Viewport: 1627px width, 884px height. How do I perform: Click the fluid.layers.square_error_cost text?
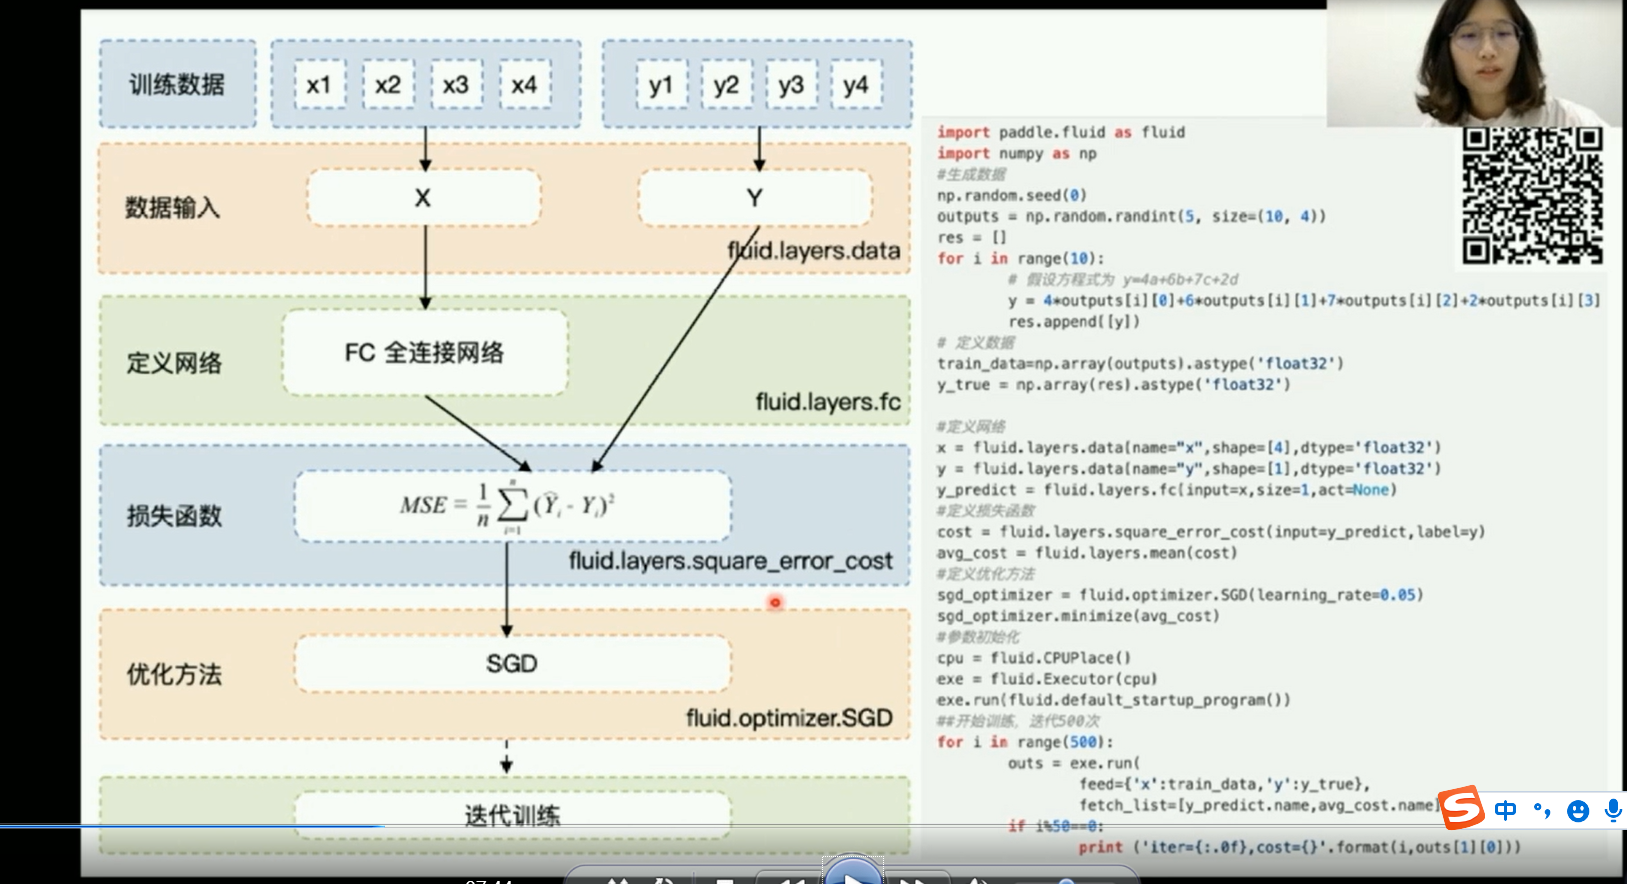point(730,561)
